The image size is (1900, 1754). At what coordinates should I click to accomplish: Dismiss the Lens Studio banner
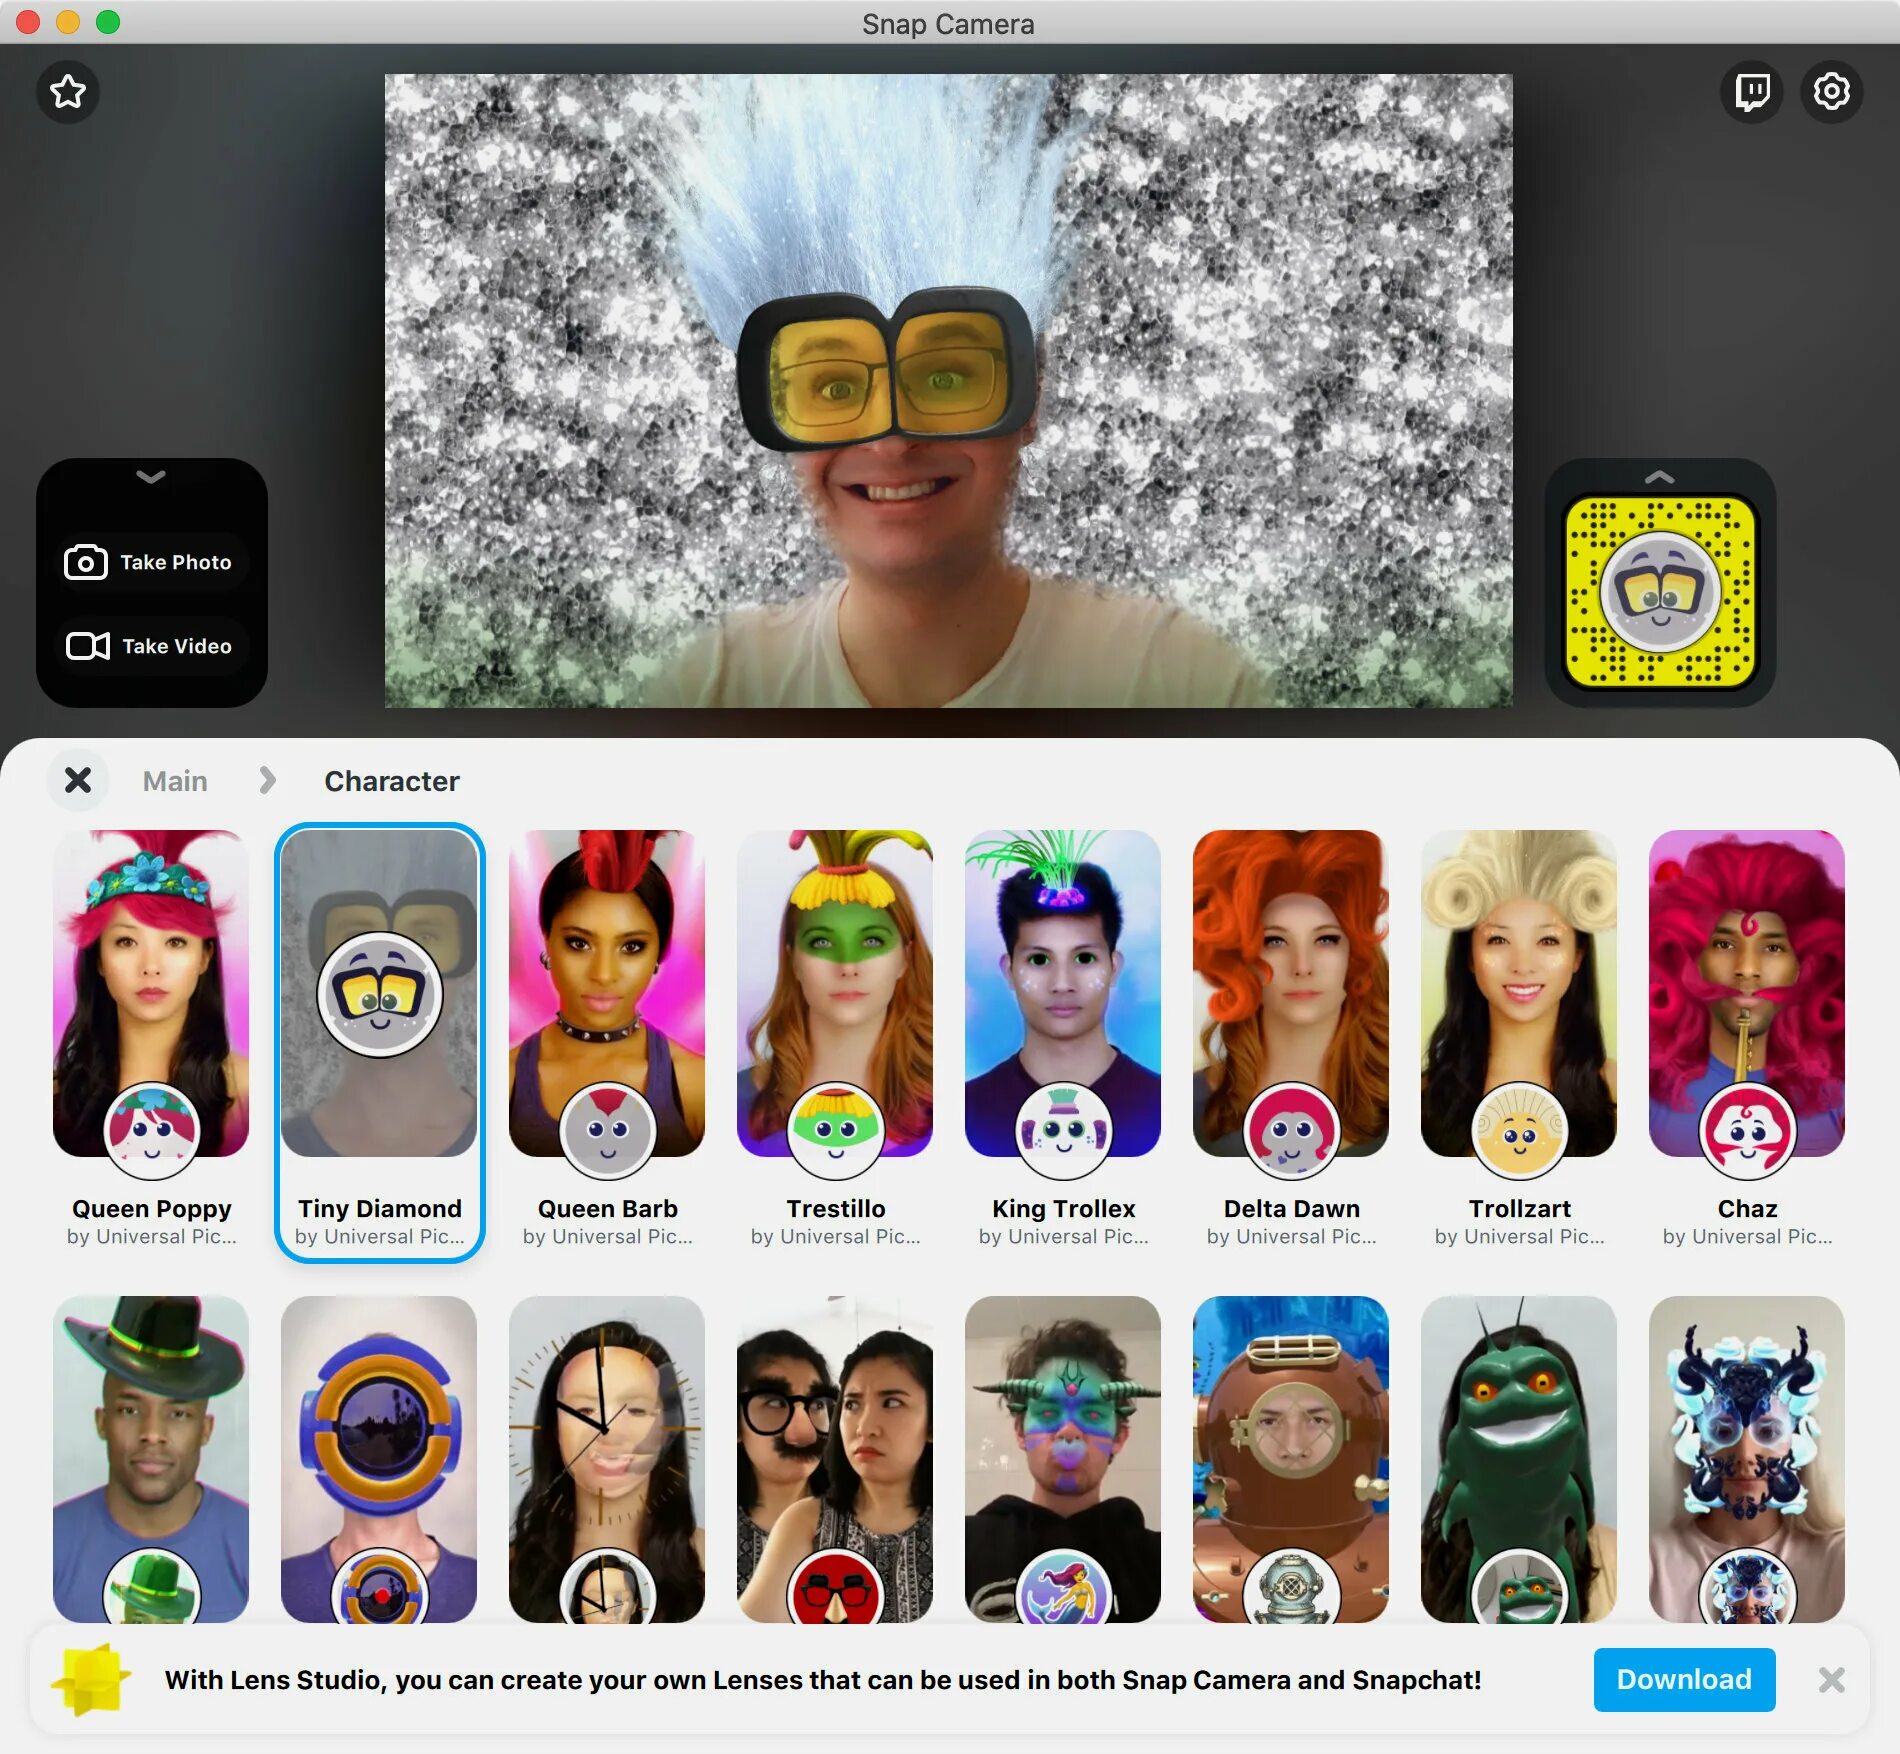click(1831, 1679)
